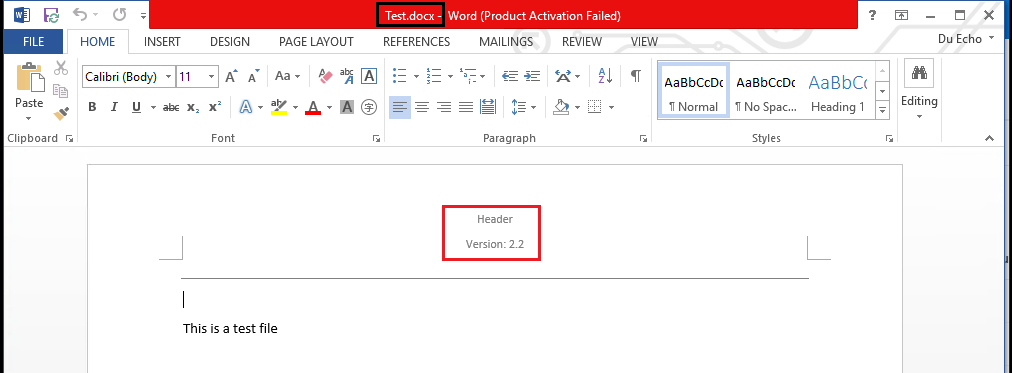This screenshot has height=373, width=1012.
Task: Switch to the MAILINGS tab
Action: pos(506,42)
